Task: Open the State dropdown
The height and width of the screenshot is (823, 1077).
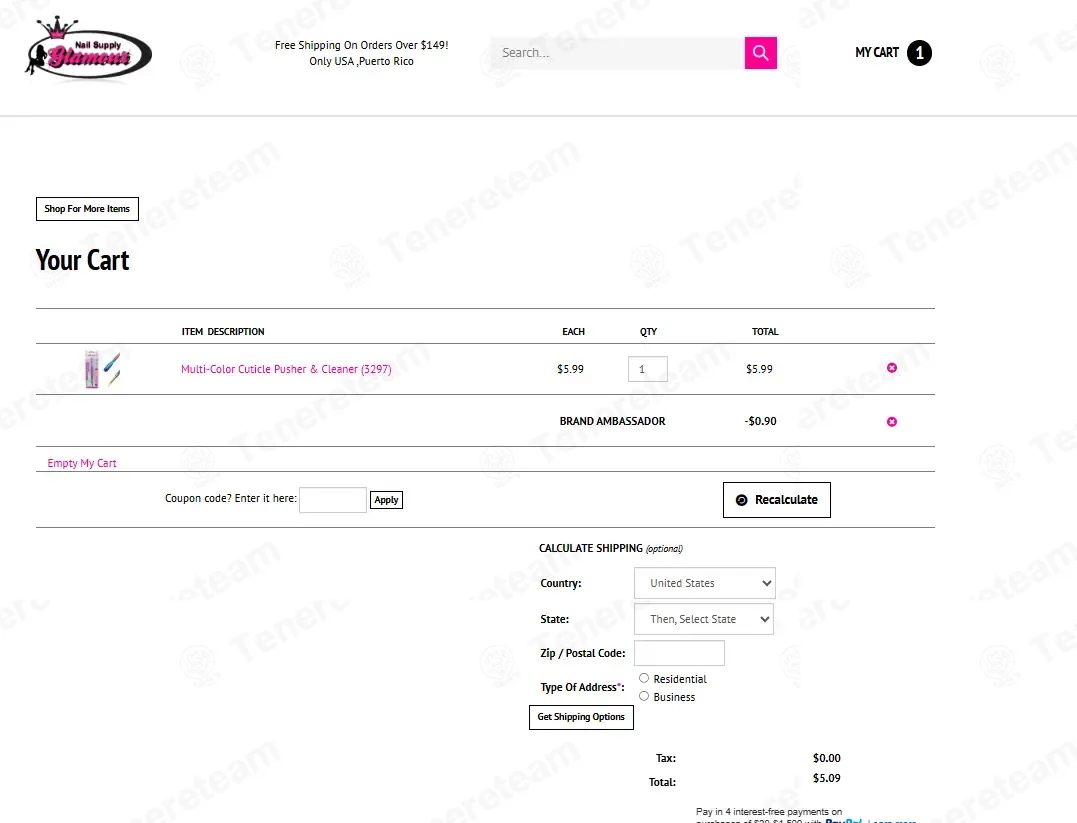Action: point(704,619)
